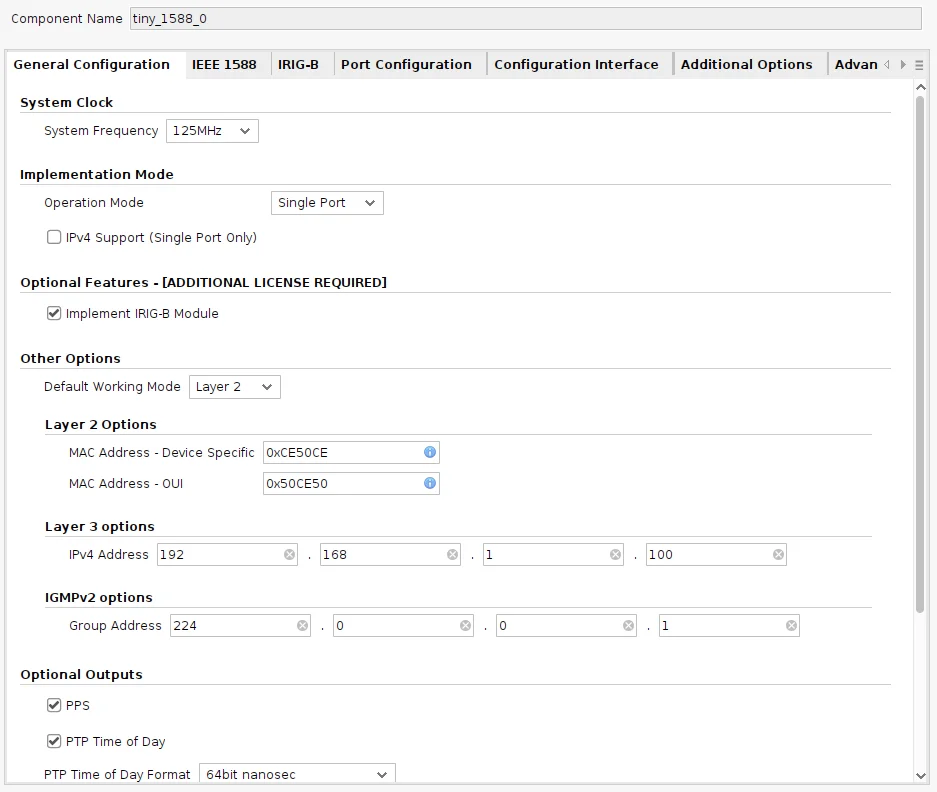This screenshot has height=792, width=937.
Task: Click info icon beside MAC Address Device Specific
Action: pos(430,453)
